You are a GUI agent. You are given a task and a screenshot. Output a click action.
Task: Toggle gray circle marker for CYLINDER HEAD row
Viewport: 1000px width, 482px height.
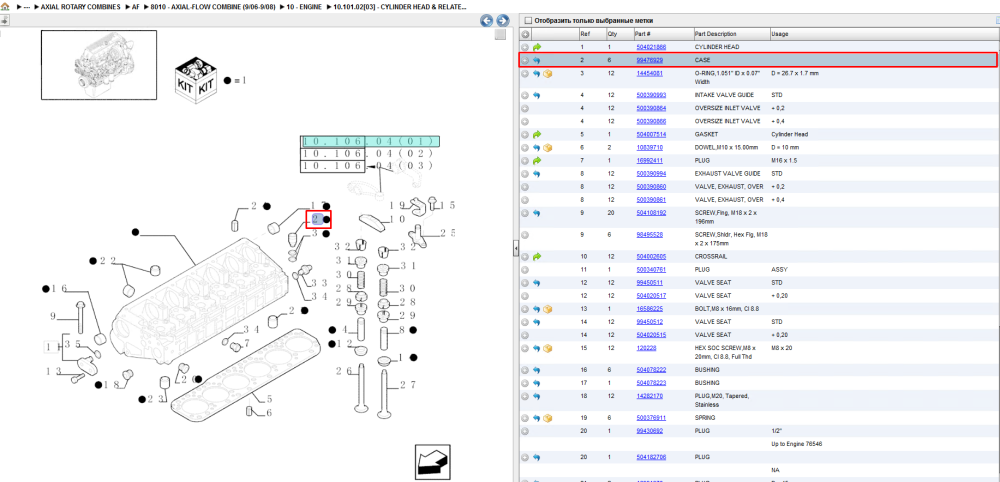point(525,47)
